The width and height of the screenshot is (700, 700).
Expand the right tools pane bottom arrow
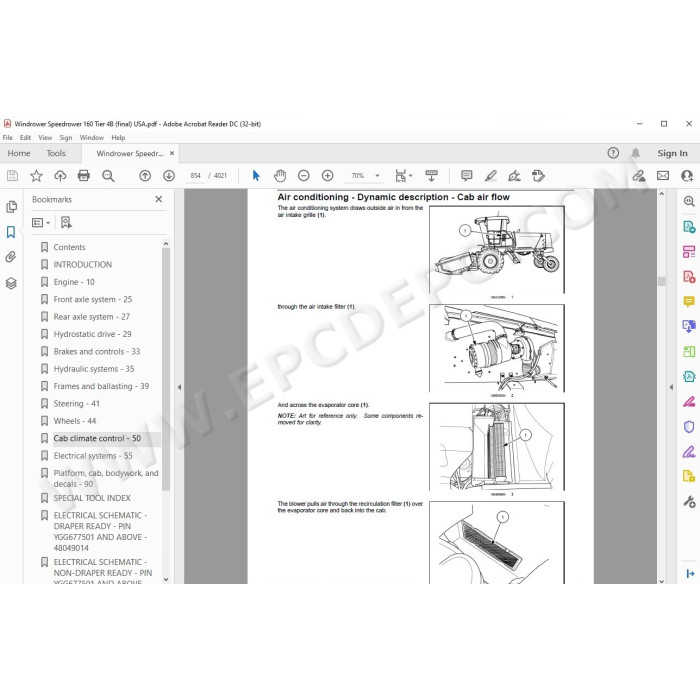[690, 573]
